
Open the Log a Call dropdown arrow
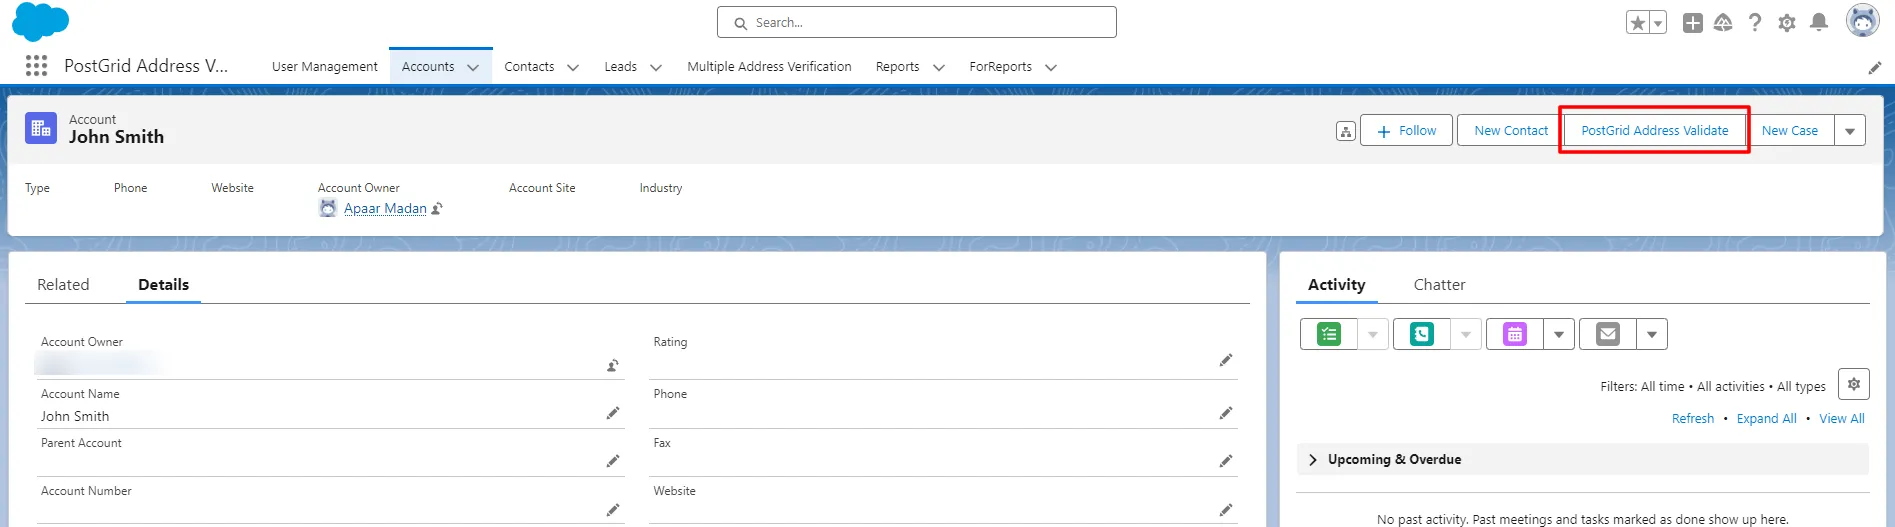[1466, 334]
